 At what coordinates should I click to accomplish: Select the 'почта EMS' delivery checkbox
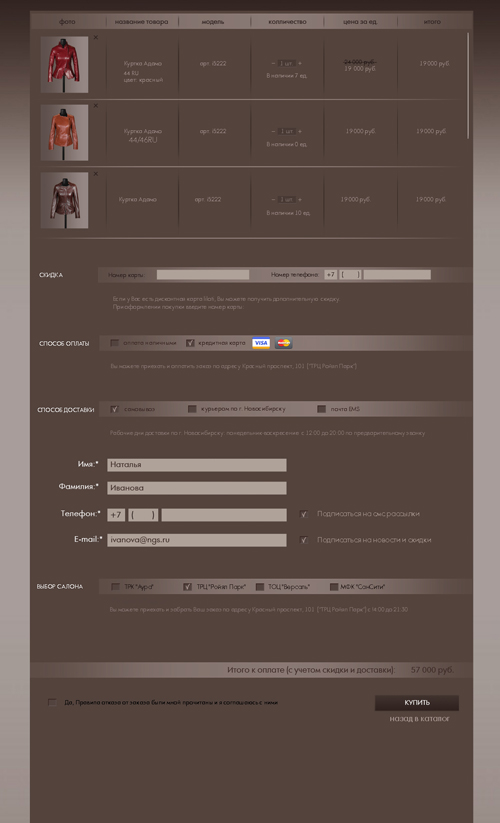(322, 409)
